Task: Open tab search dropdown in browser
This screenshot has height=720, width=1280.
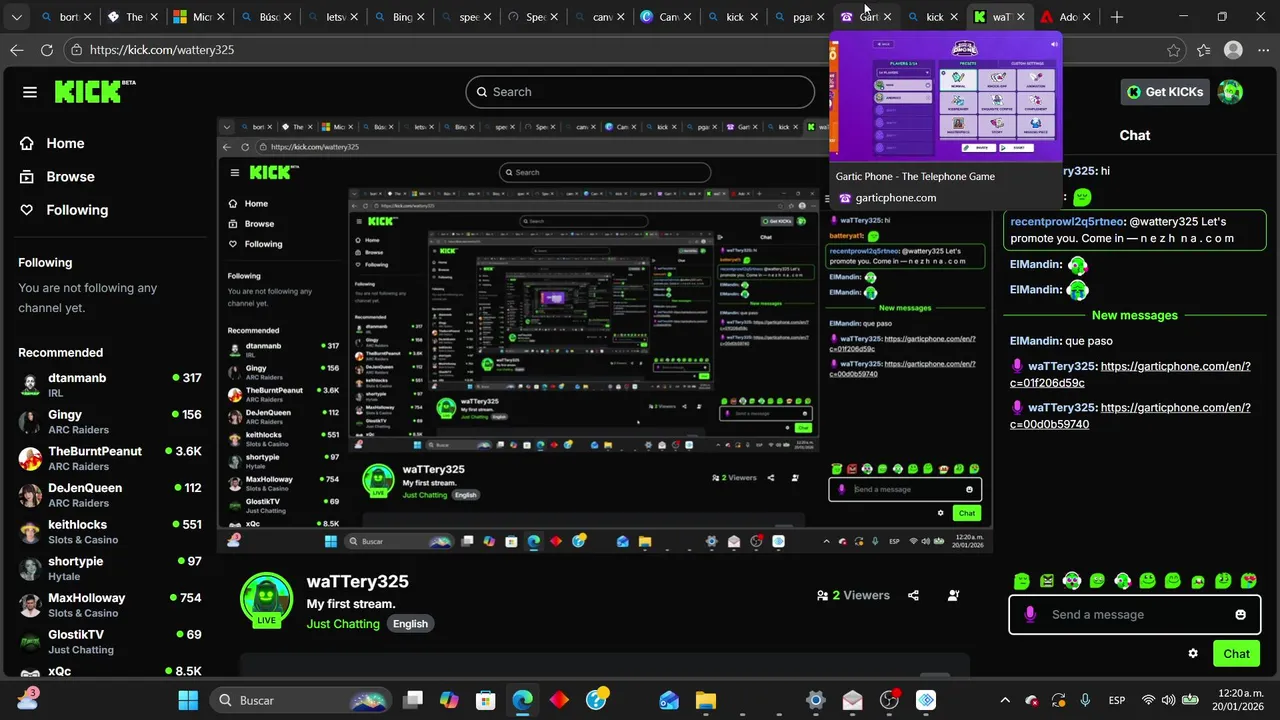Action: tap(16, 17)
